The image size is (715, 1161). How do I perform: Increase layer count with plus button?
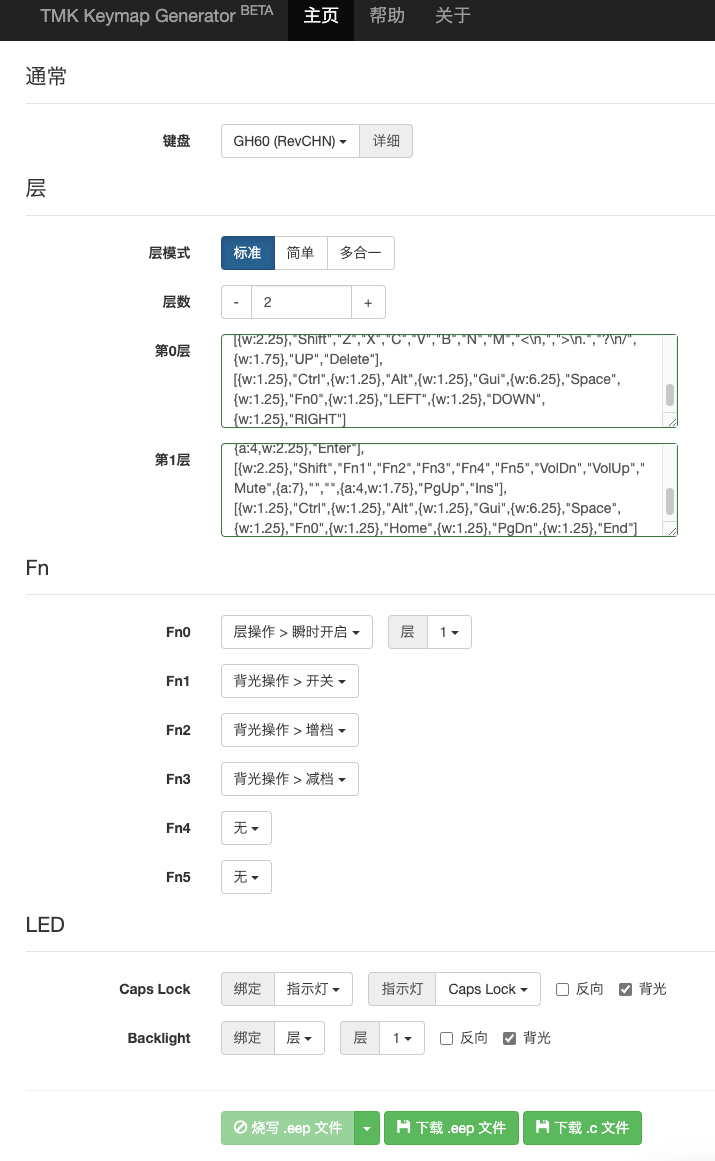(368, 302)
